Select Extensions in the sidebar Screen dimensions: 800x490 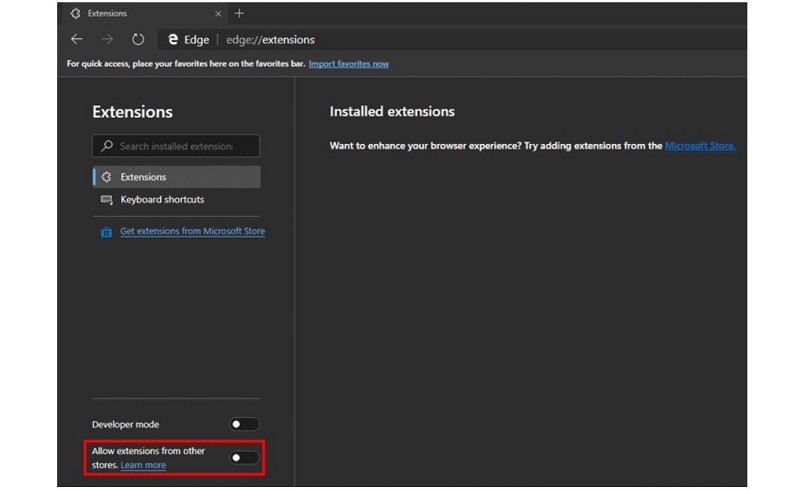click(177, 177)
